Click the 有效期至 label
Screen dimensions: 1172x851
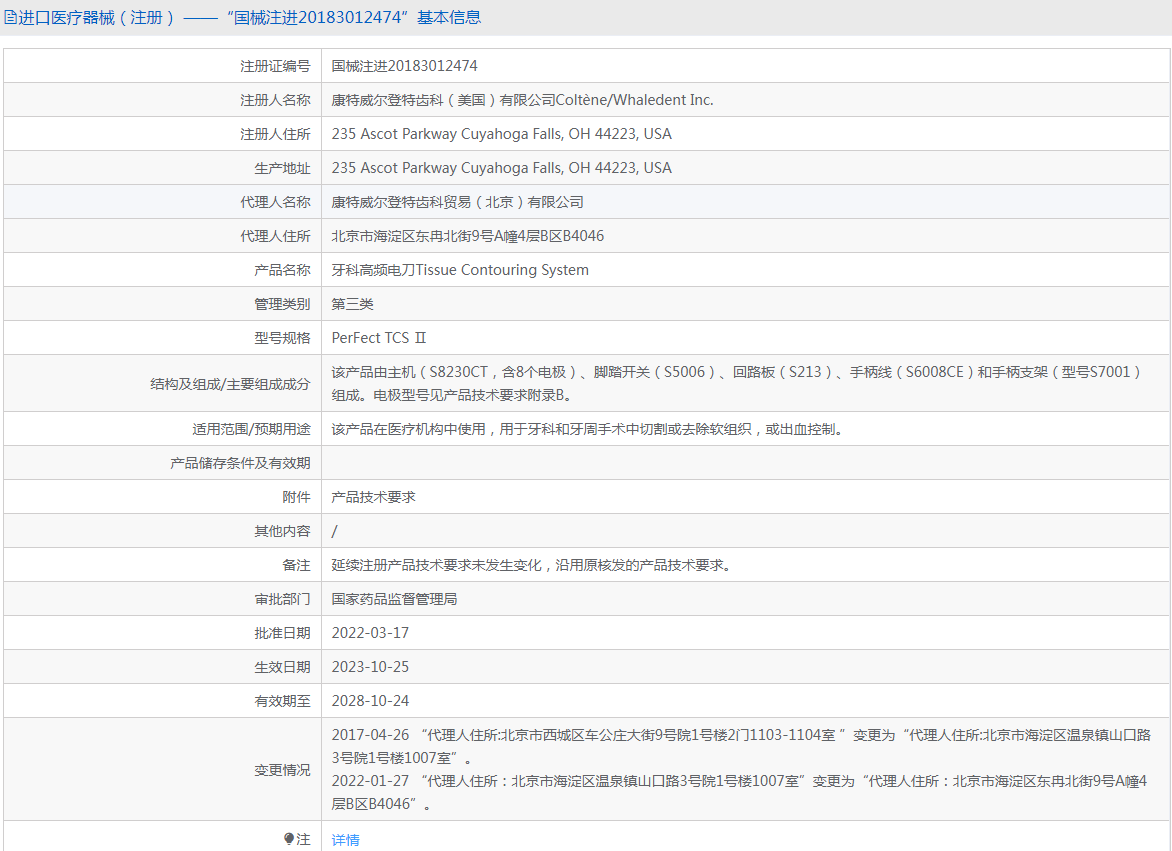coord(282,701)
